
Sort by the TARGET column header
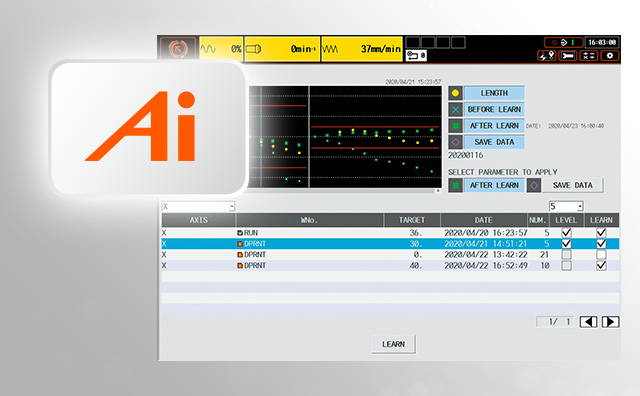pos(412,220)
